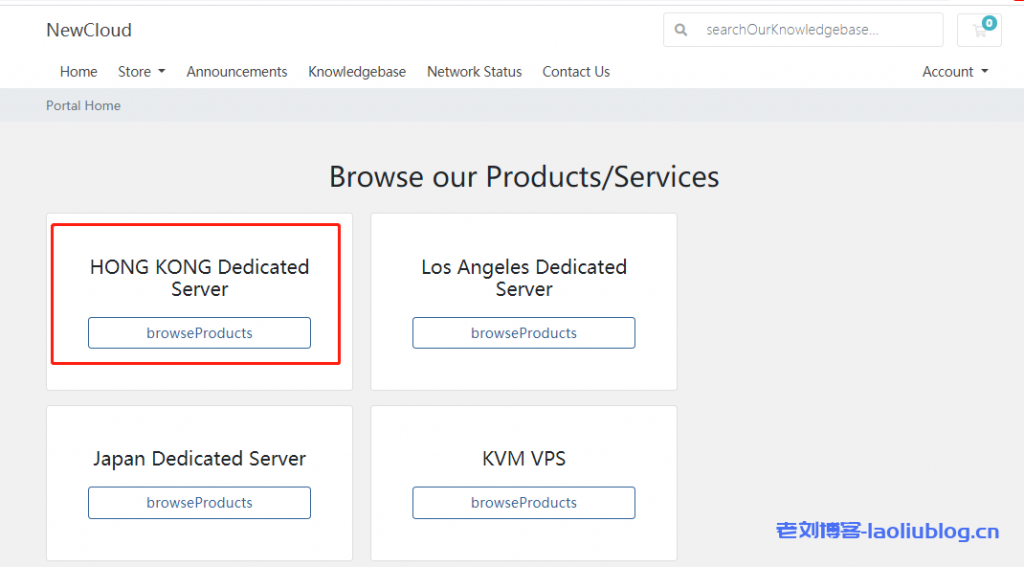Expand the Store dropdown menu
1024x567 pixels.
click(141, 72)
